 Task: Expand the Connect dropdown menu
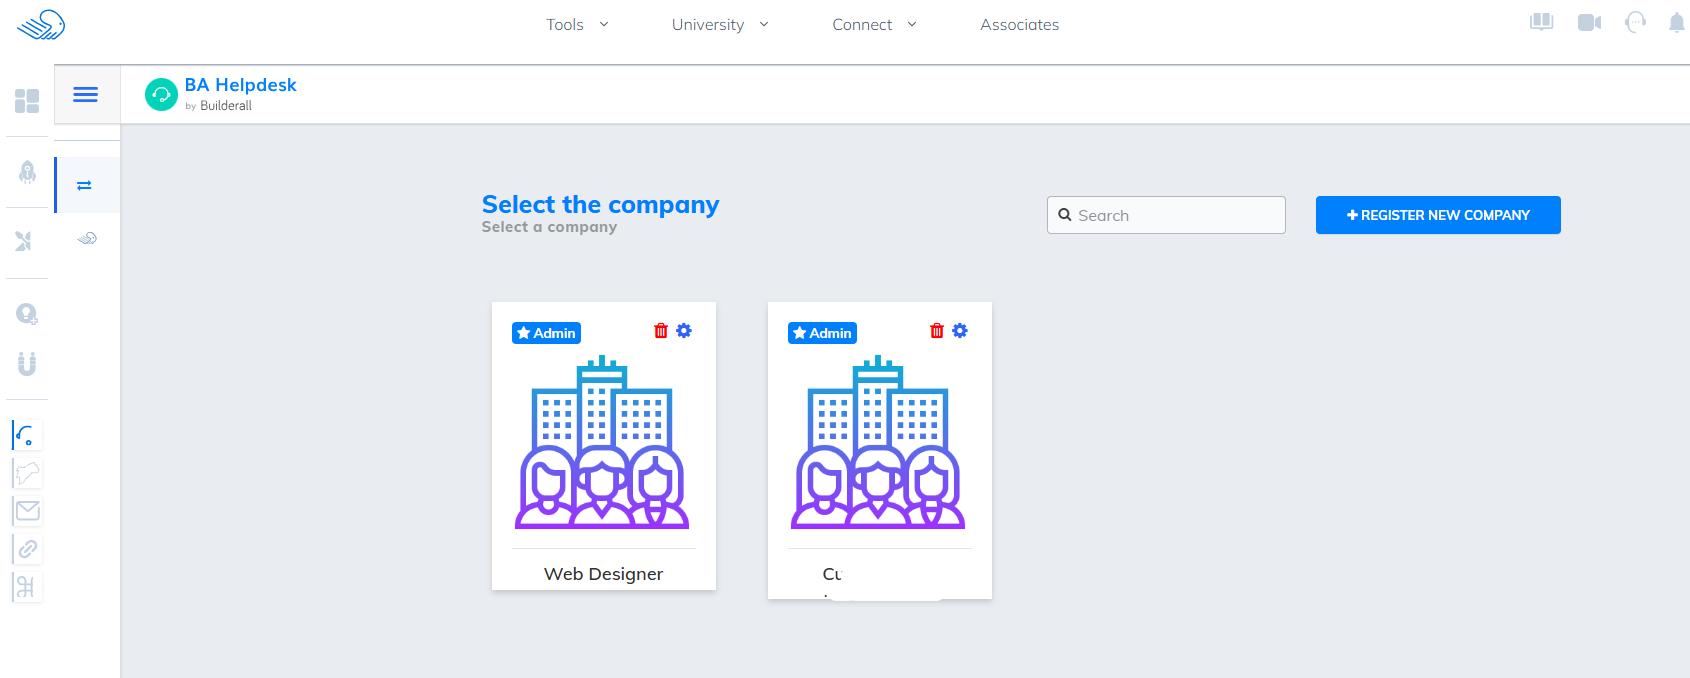873,25
